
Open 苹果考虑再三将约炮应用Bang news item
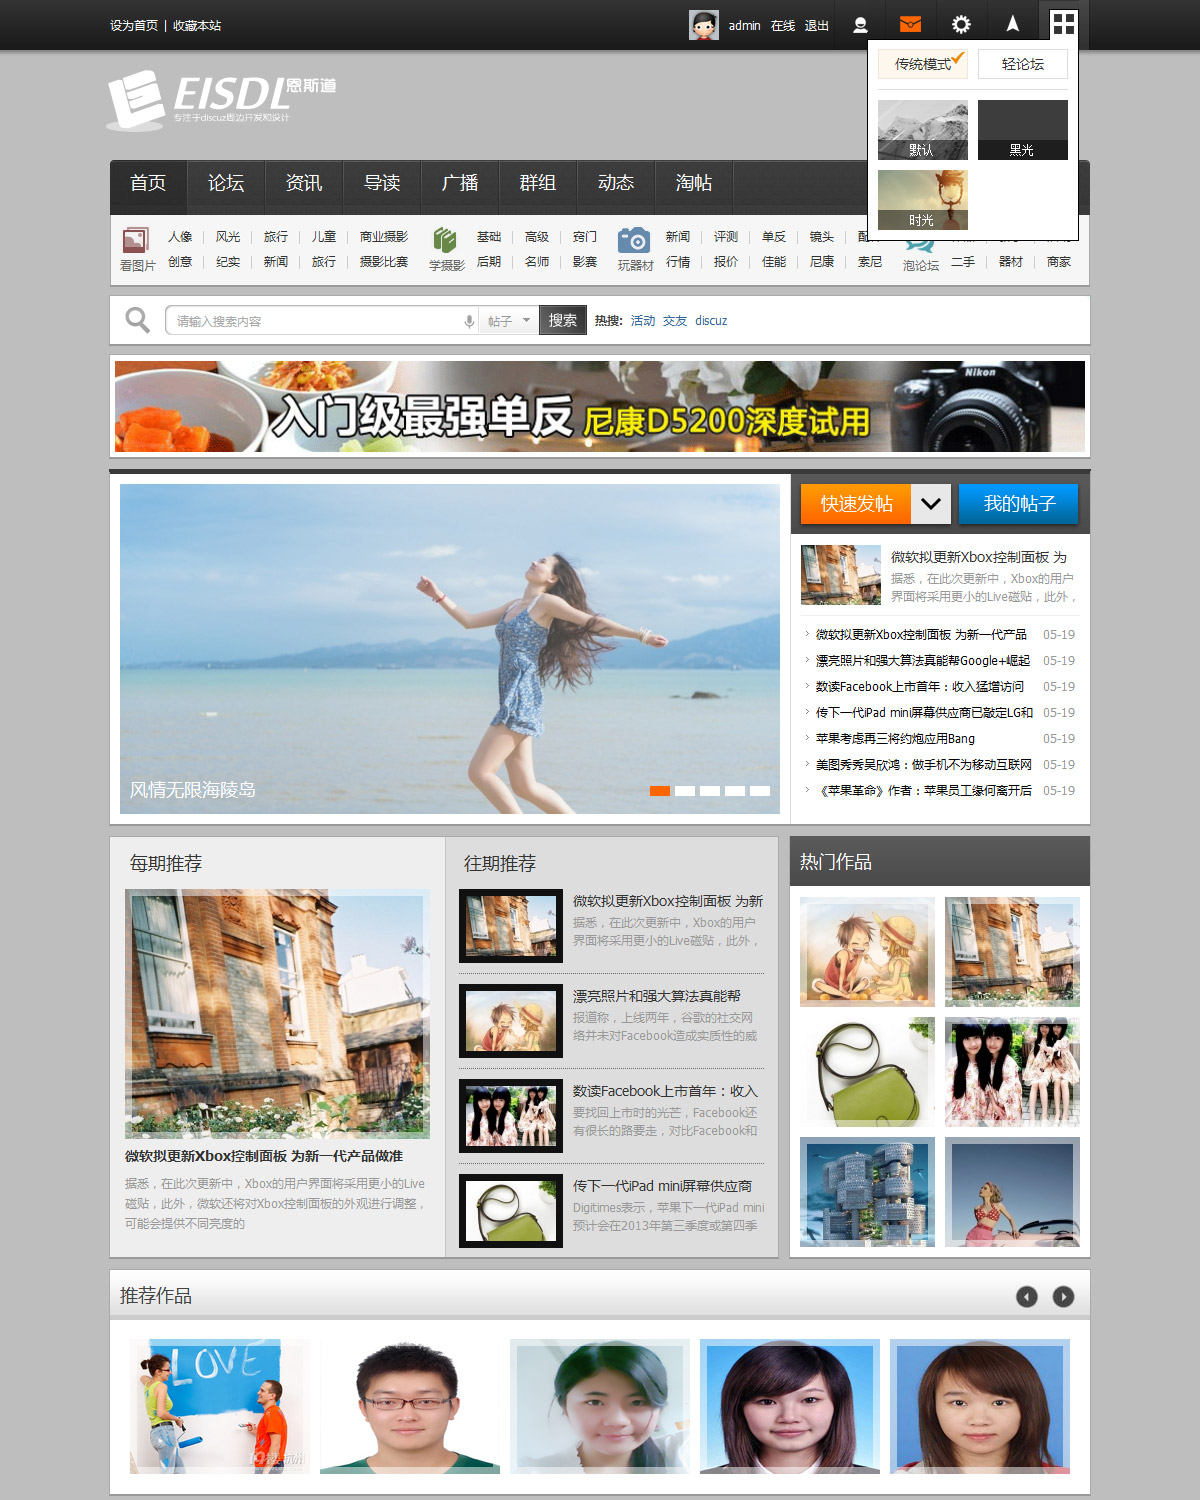tap(895, 739)
